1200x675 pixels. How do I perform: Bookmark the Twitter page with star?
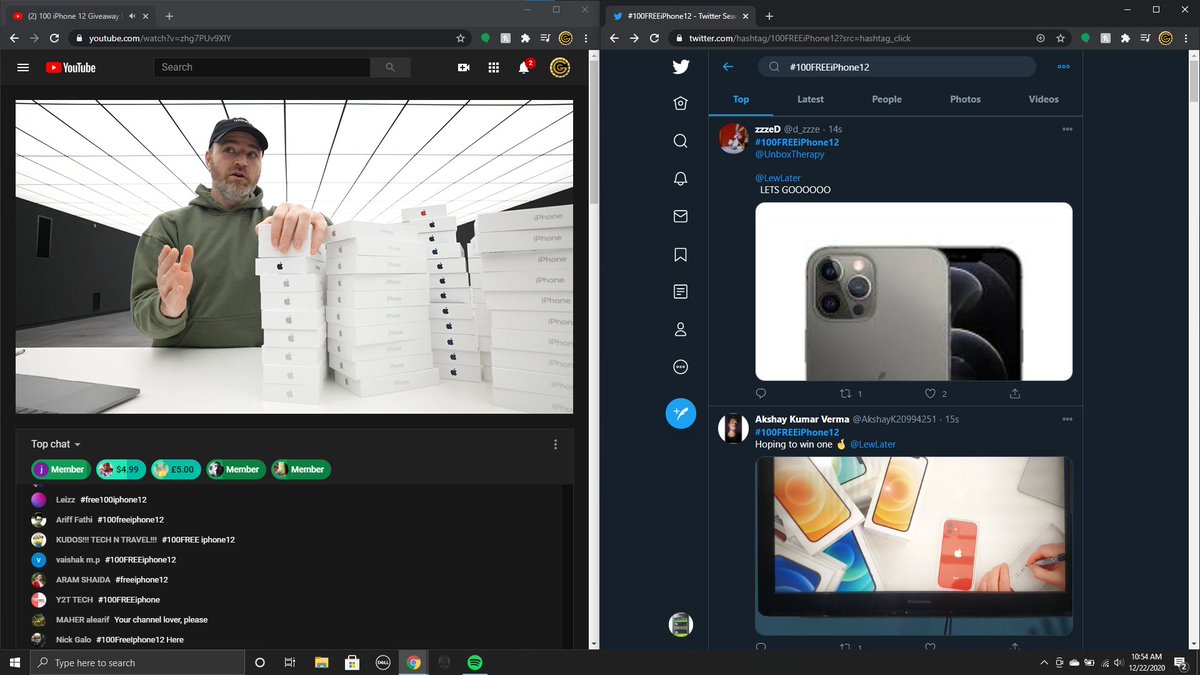(x=1063, y=38)
